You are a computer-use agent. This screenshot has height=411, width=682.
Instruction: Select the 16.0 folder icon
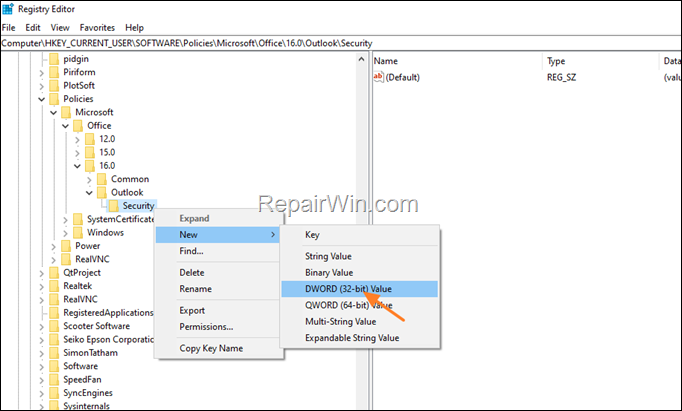pos(90,166)
